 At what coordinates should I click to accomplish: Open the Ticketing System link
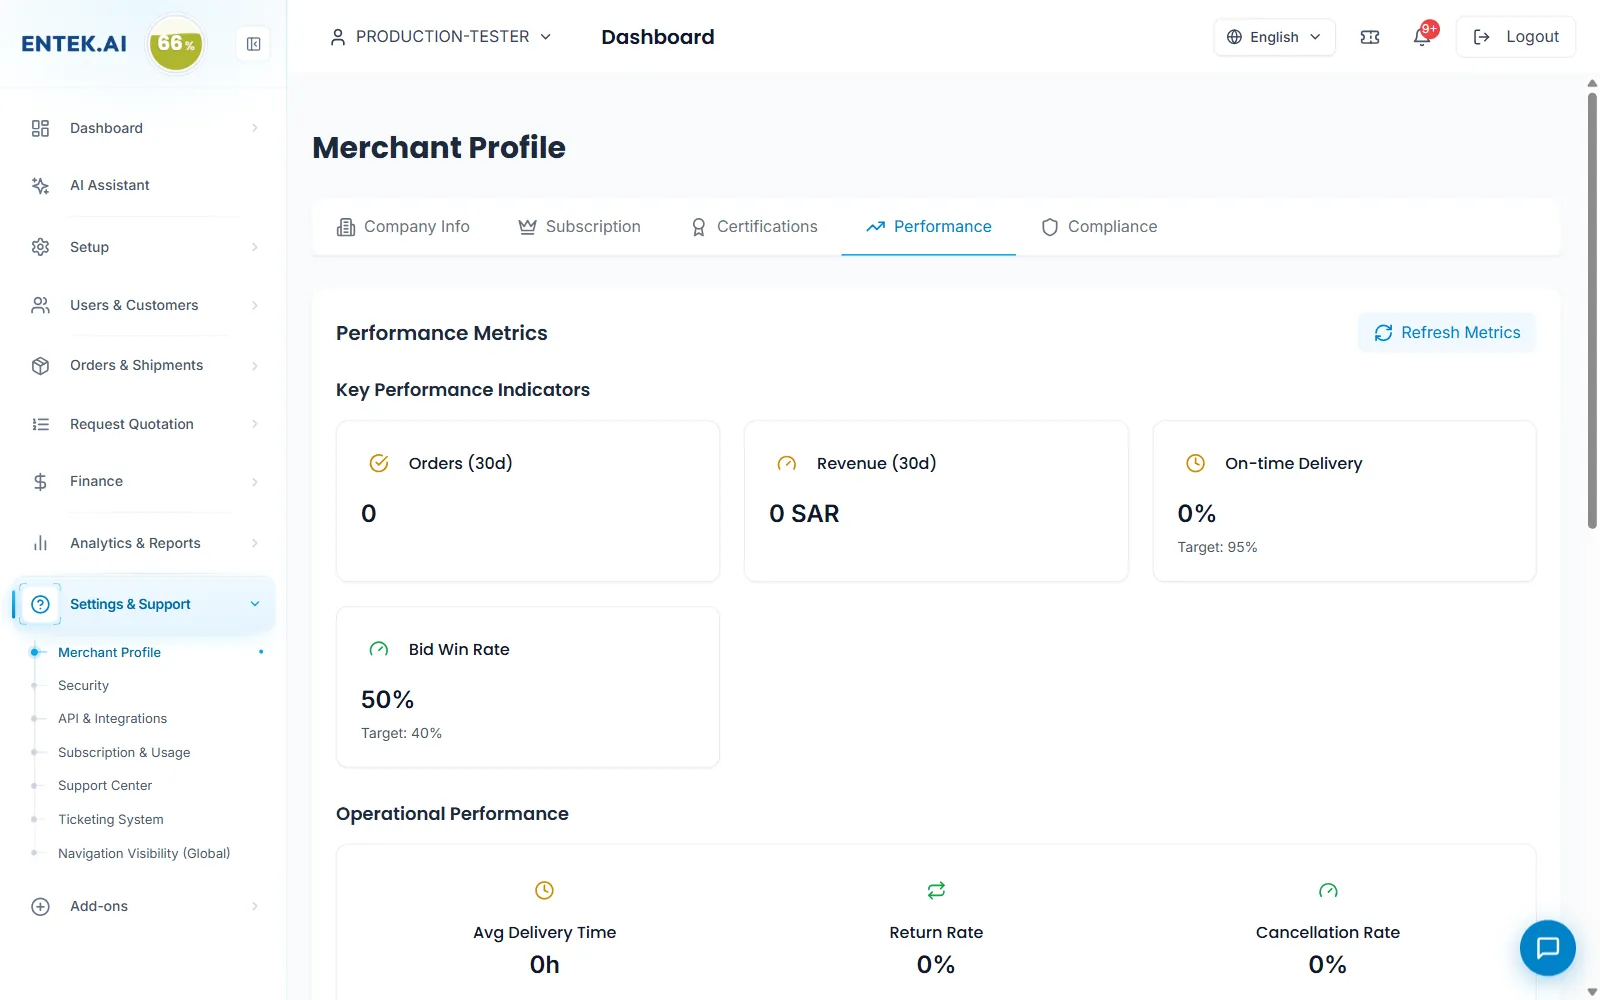111,820
